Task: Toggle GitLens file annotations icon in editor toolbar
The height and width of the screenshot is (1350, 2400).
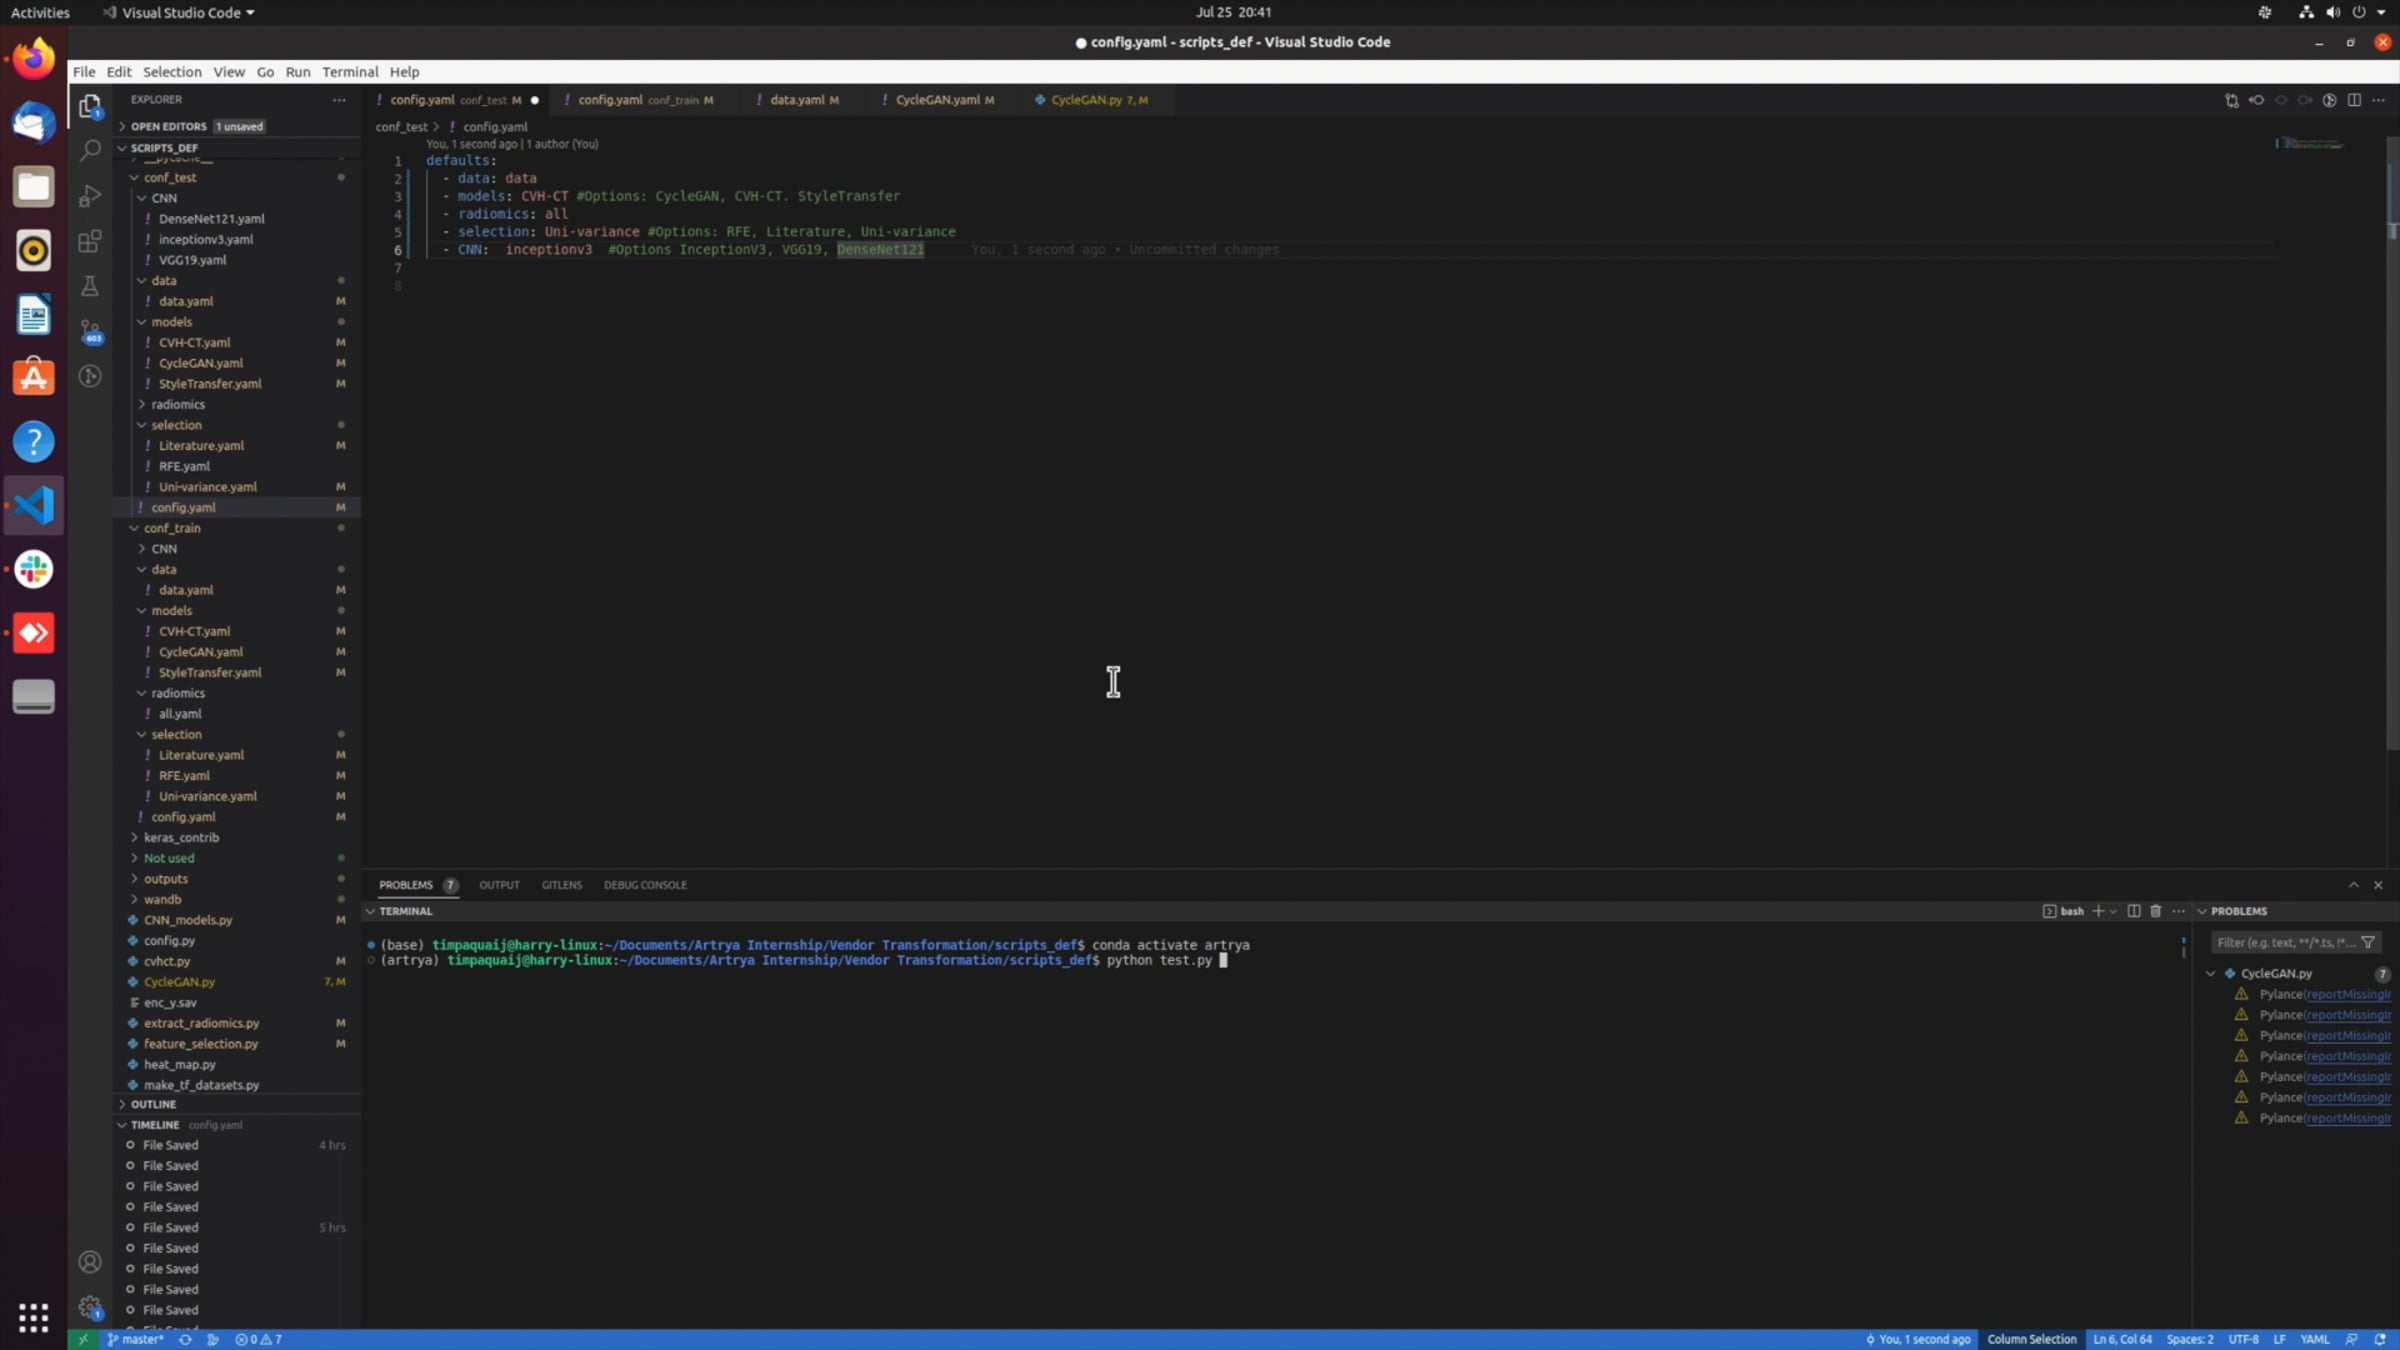Action: coord(2330,100)
